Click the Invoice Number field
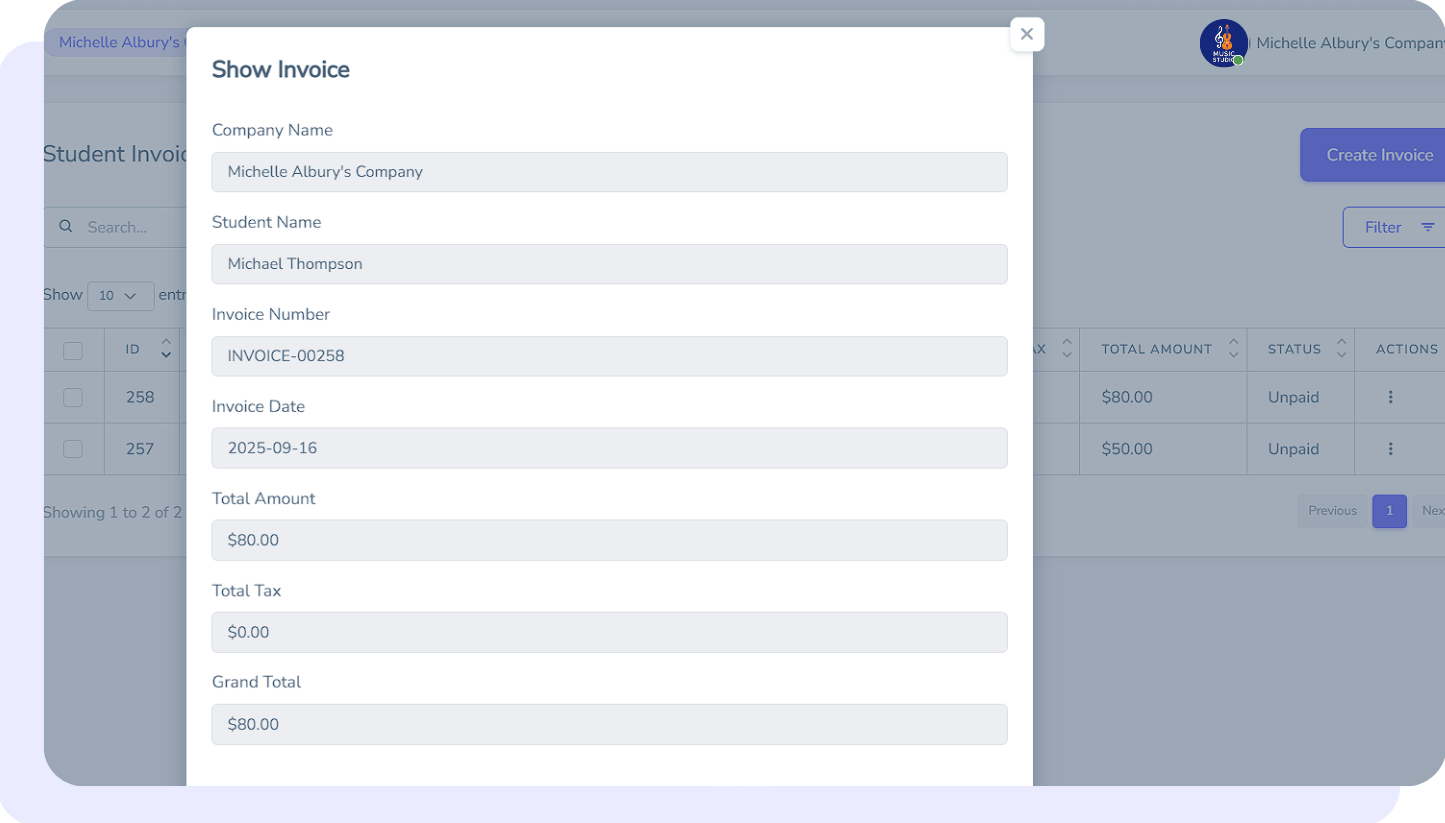1445x823 pixels. (x=609, y=356)
